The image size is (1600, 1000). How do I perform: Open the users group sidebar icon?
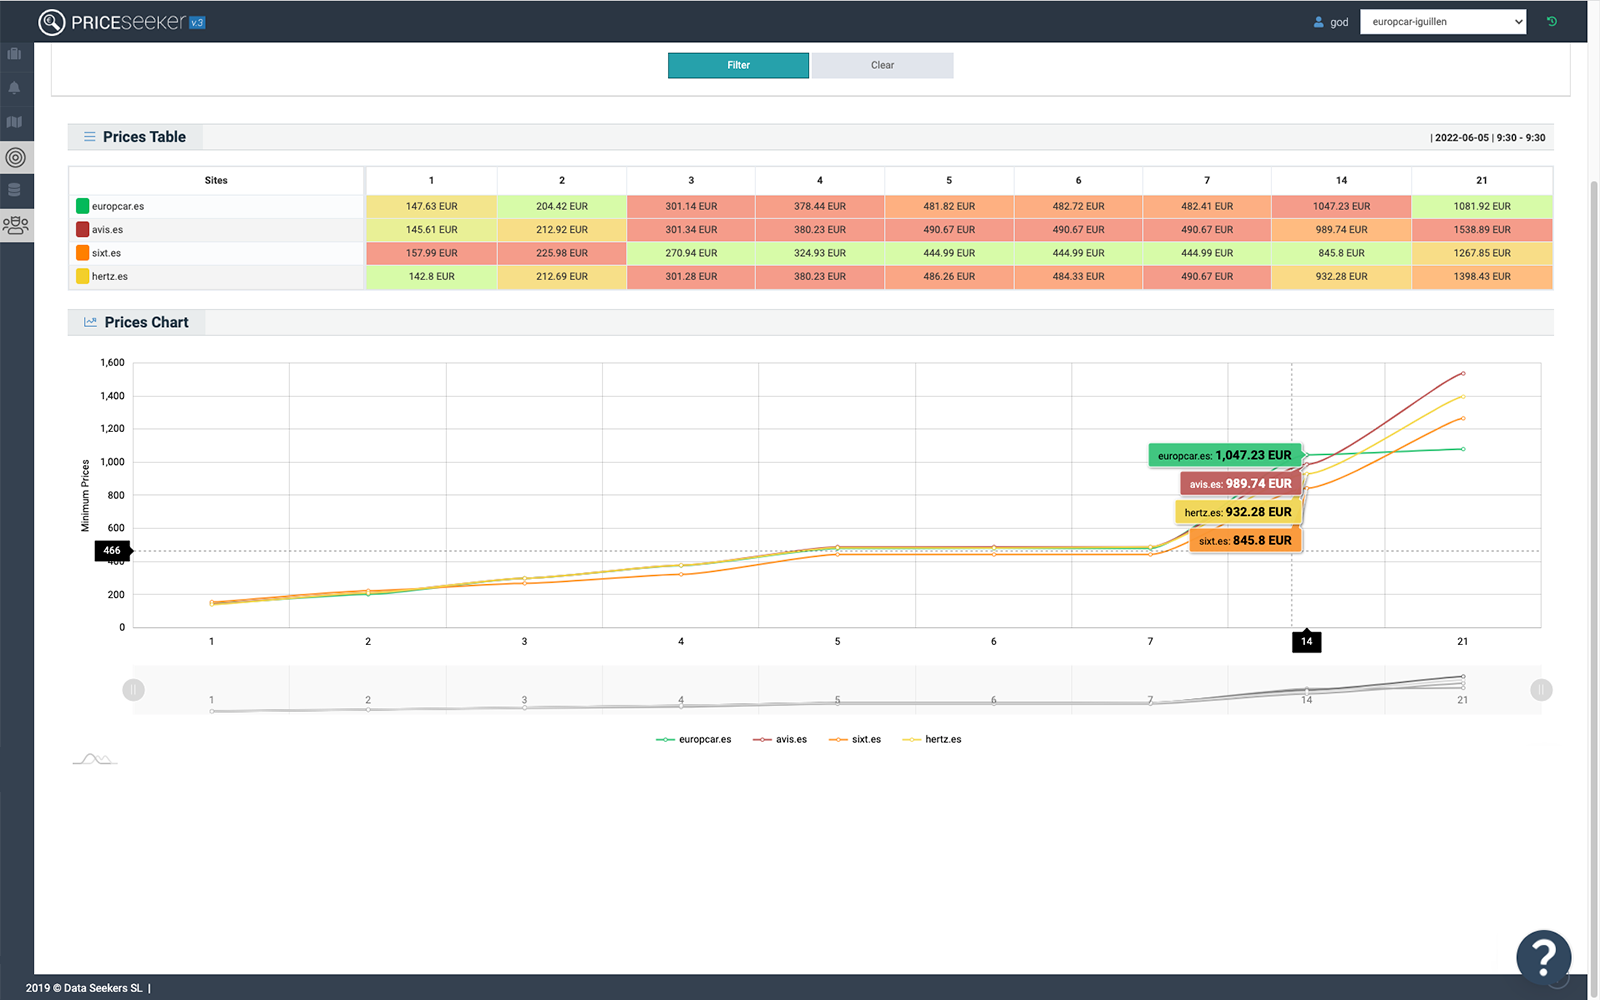click(x=16, y=226)
